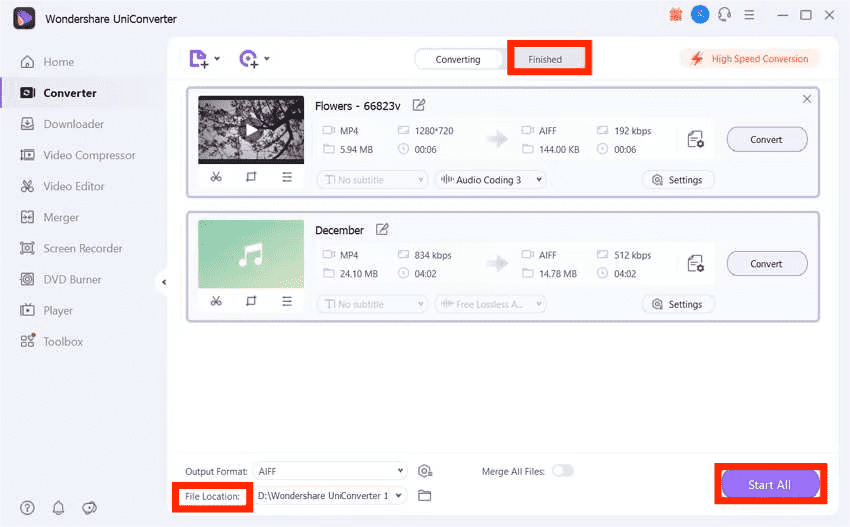The image size is (850, 527).
Task: Trim Flowers video with scissors icon
Action: (x=216, y=177)
